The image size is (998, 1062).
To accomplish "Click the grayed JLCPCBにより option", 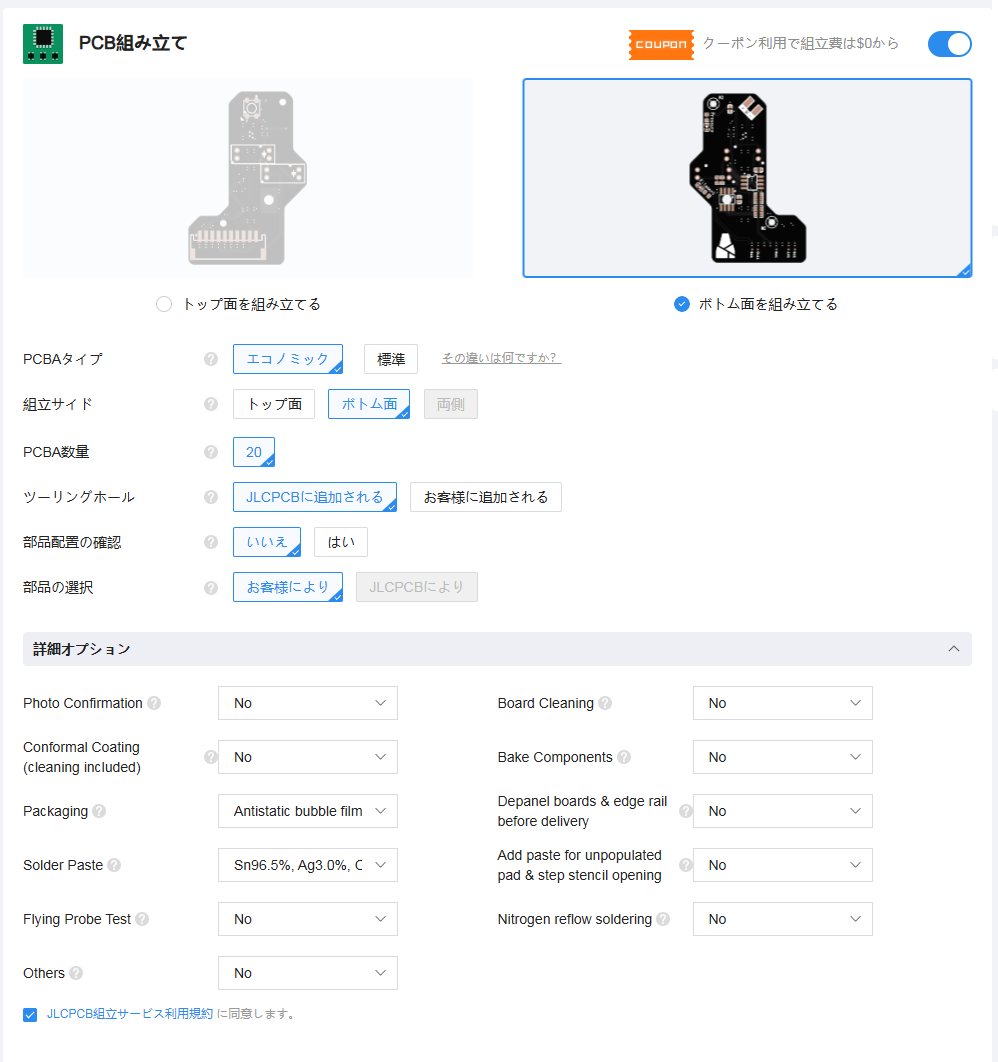I will tap(416, 587).
